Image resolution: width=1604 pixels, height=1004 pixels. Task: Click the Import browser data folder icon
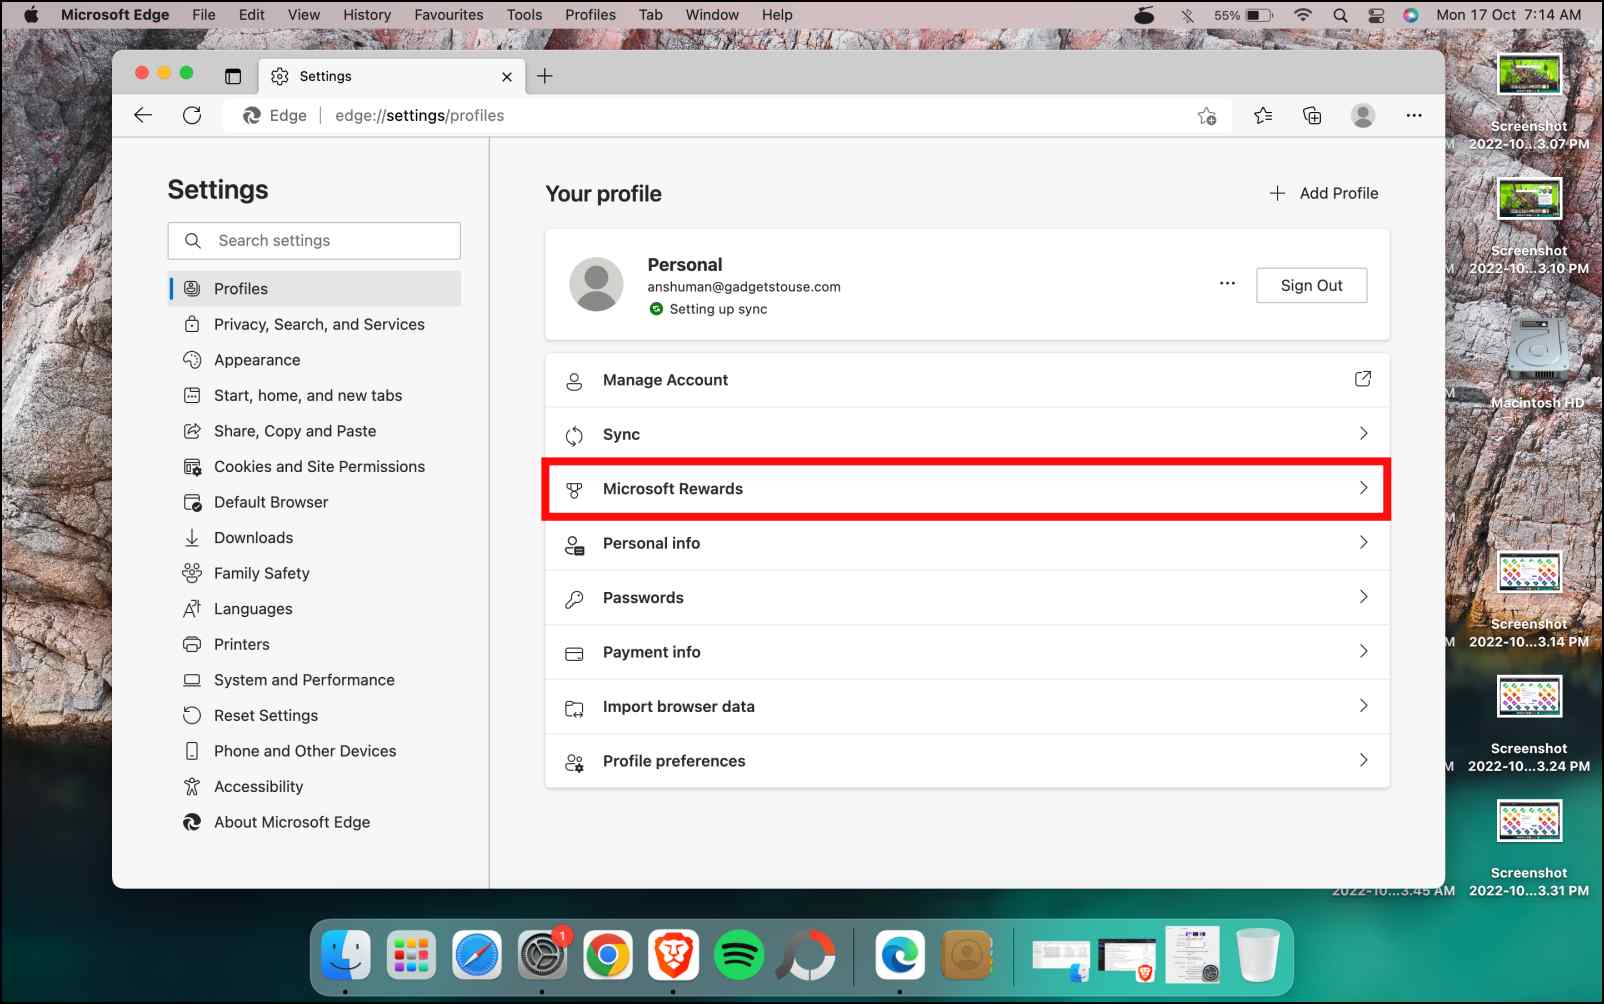pyautogui.click(x=574, y=707)
